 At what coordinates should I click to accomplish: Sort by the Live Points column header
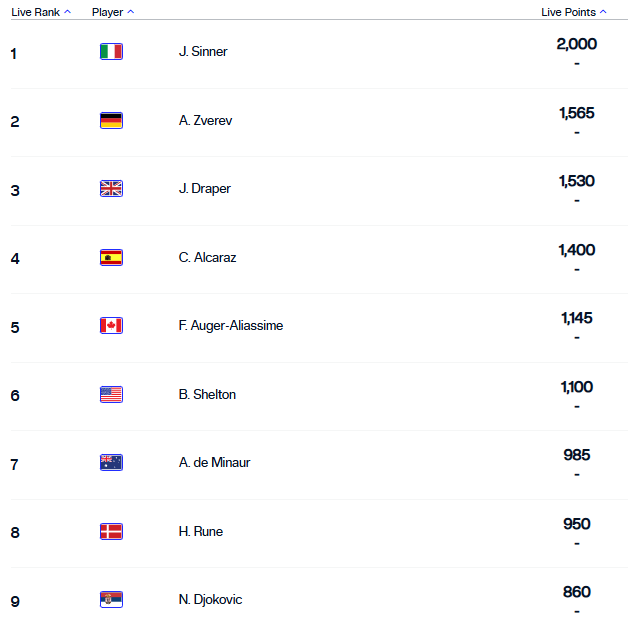click(x=574, y=12)
